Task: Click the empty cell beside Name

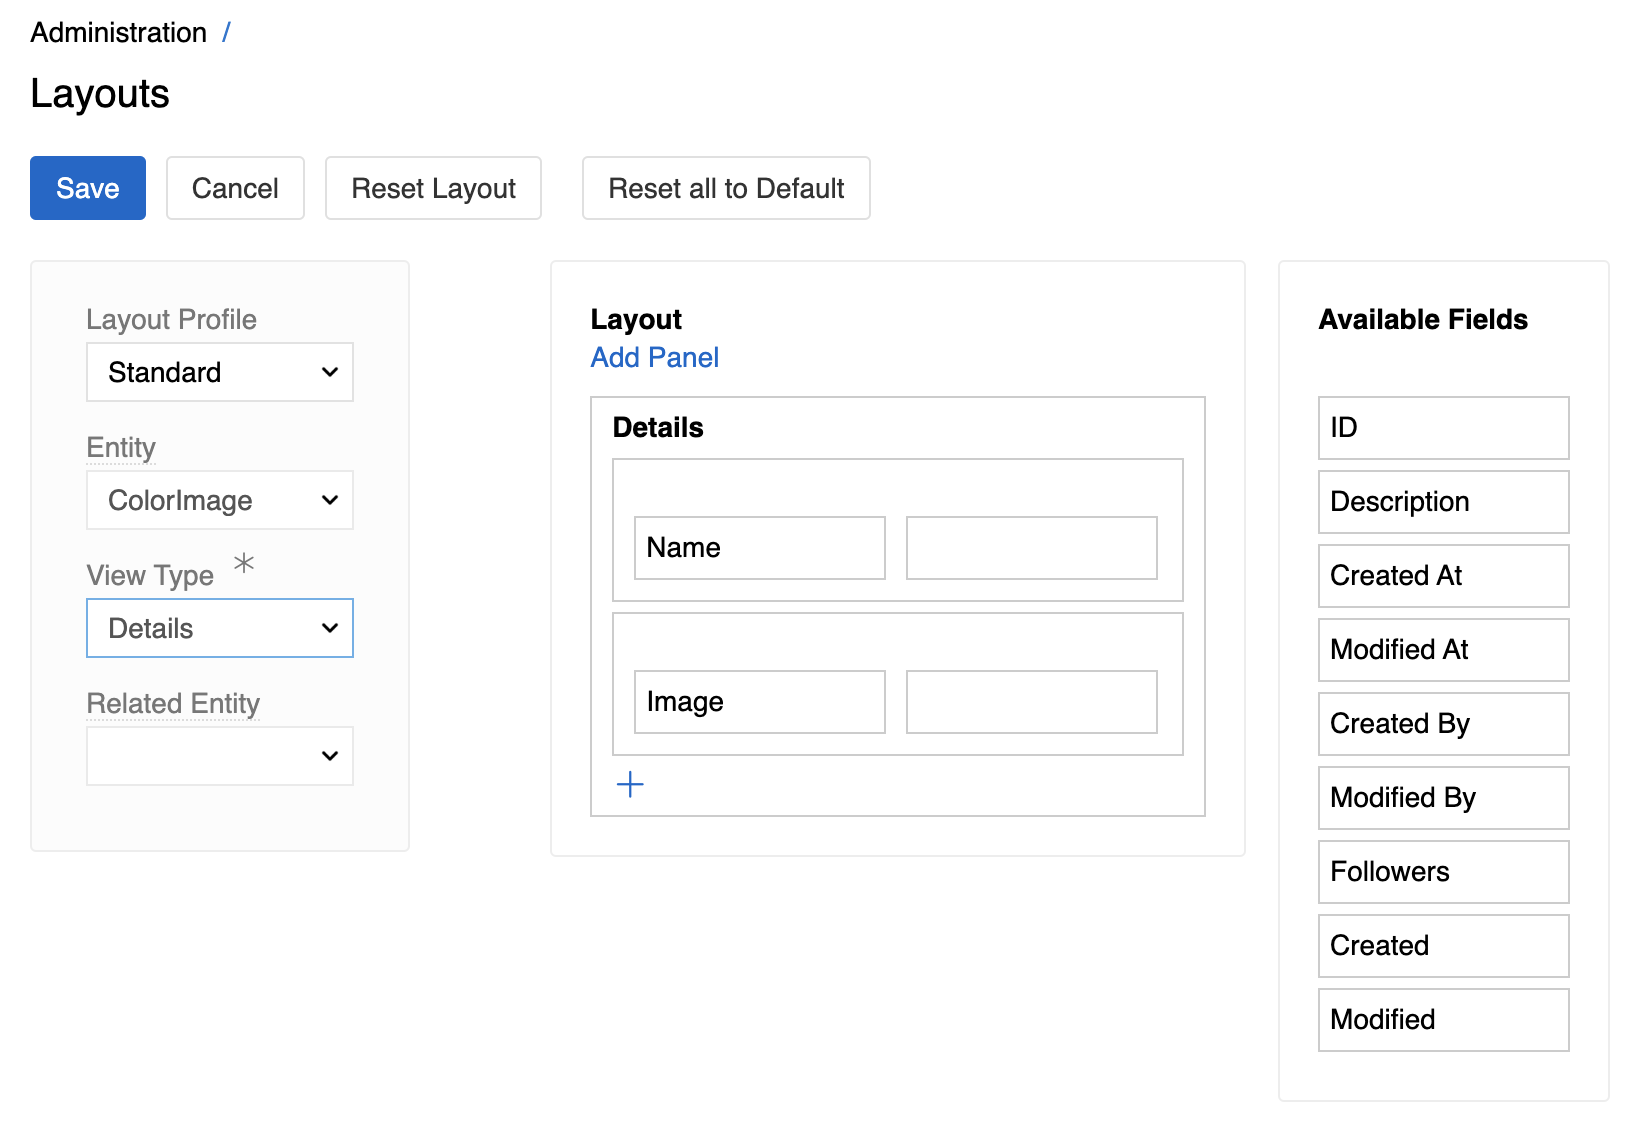Action: pos(1032,548)
